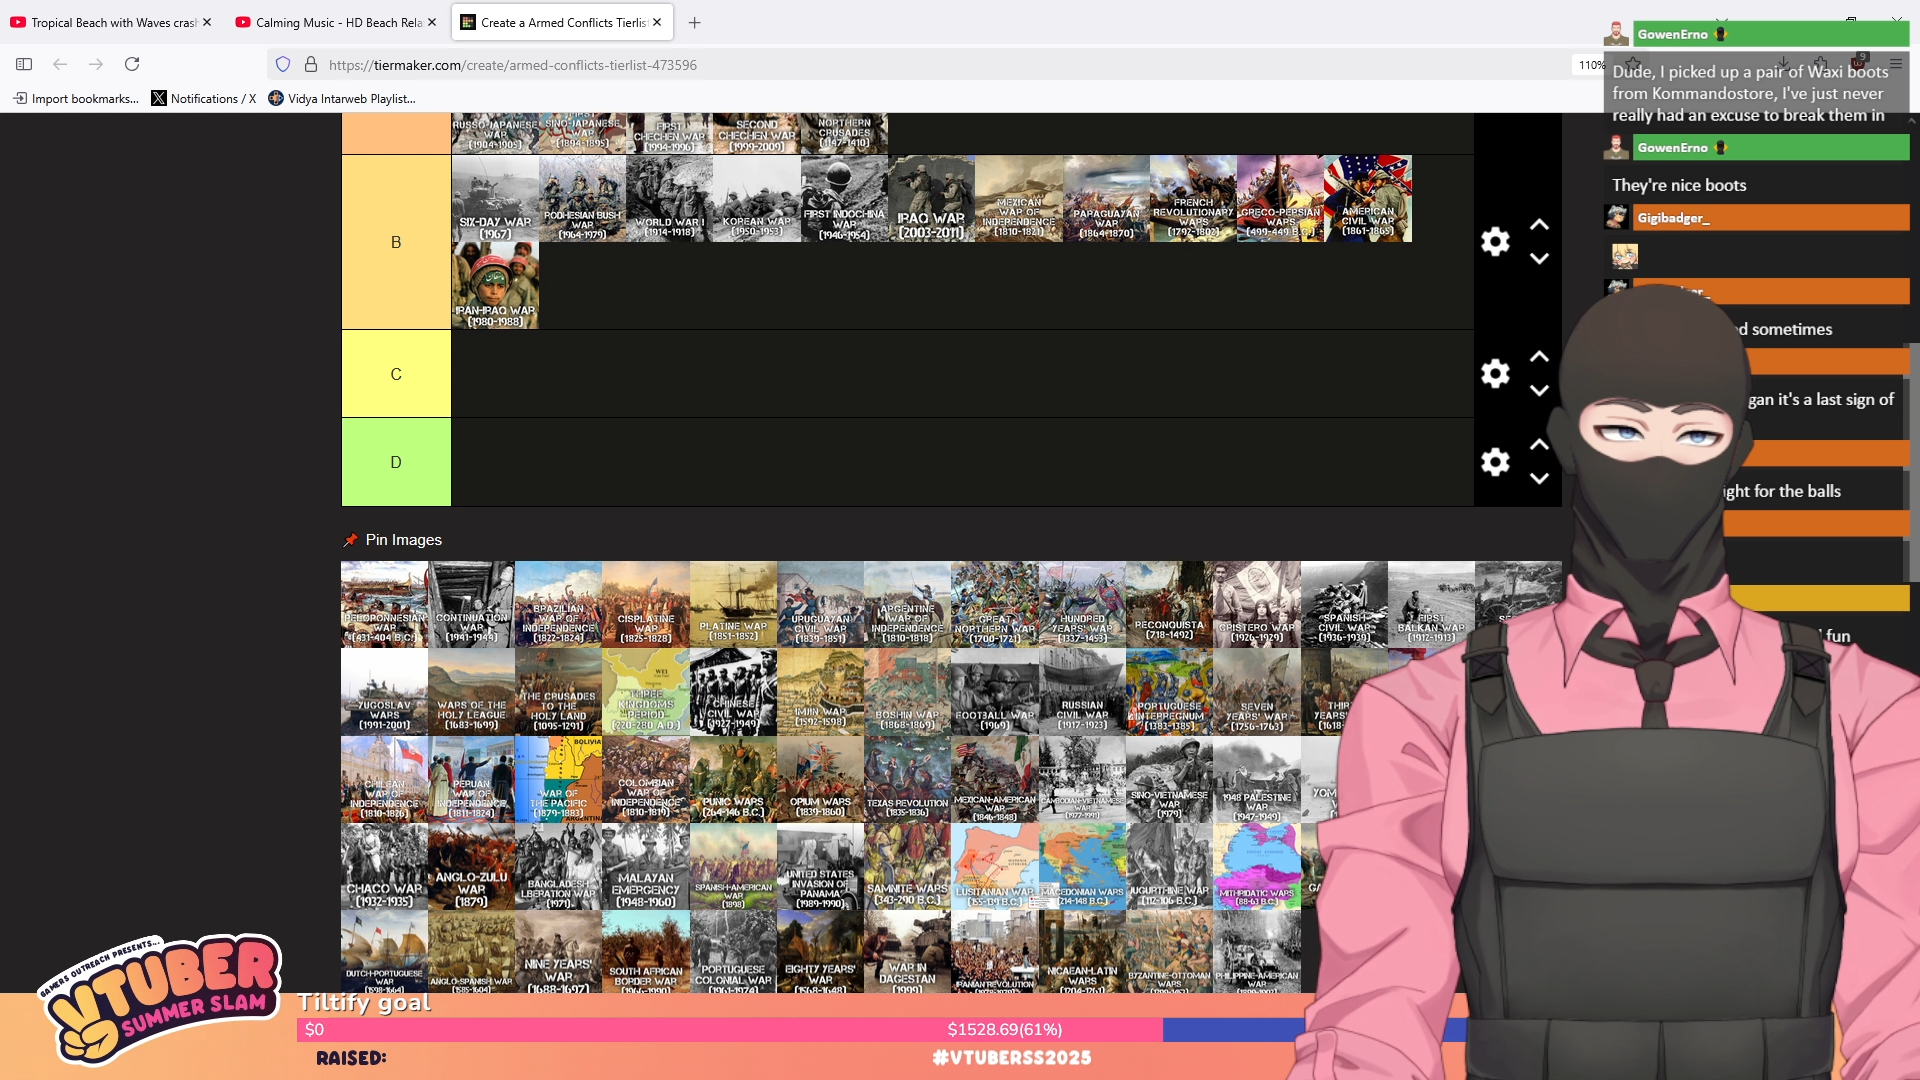The image size is (1920, 1080).
Task: Reload the current page
Action: pos(132,64)
